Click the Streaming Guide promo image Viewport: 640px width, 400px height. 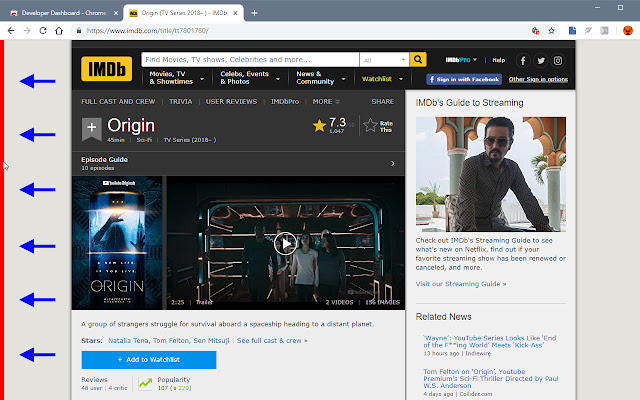point(491,174)
